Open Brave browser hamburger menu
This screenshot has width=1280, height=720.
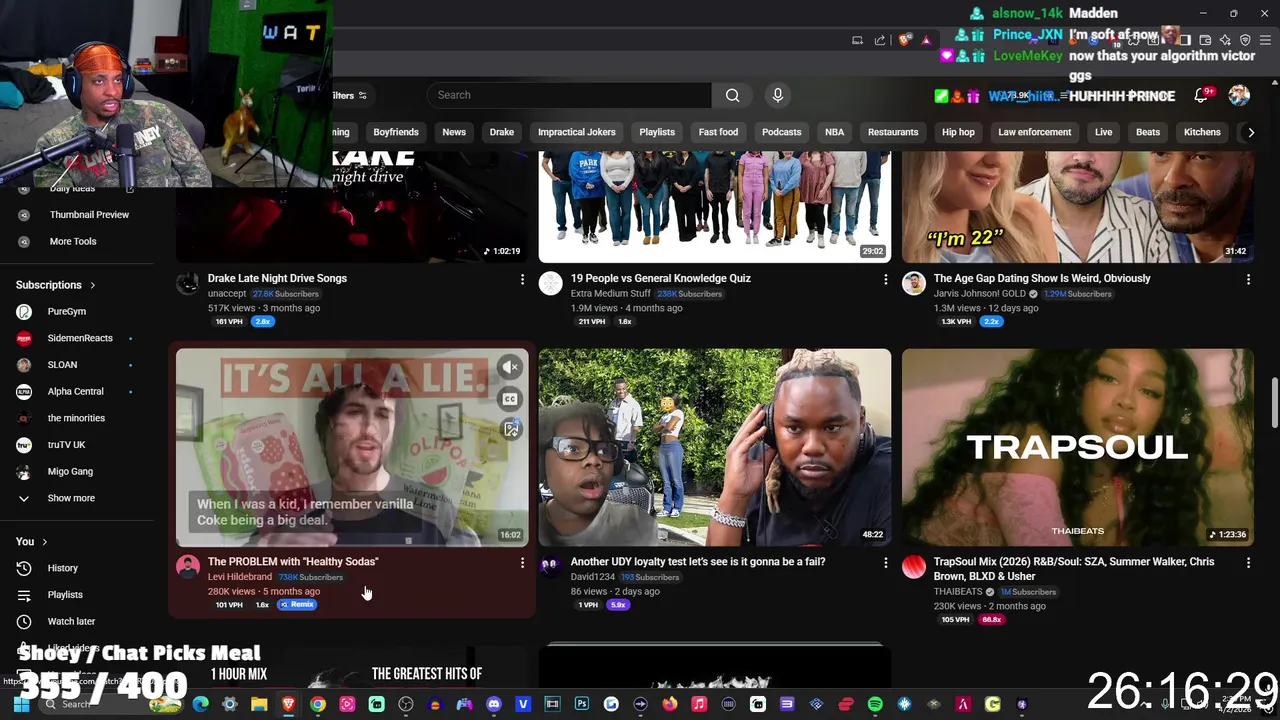(x=1265, y=40)
